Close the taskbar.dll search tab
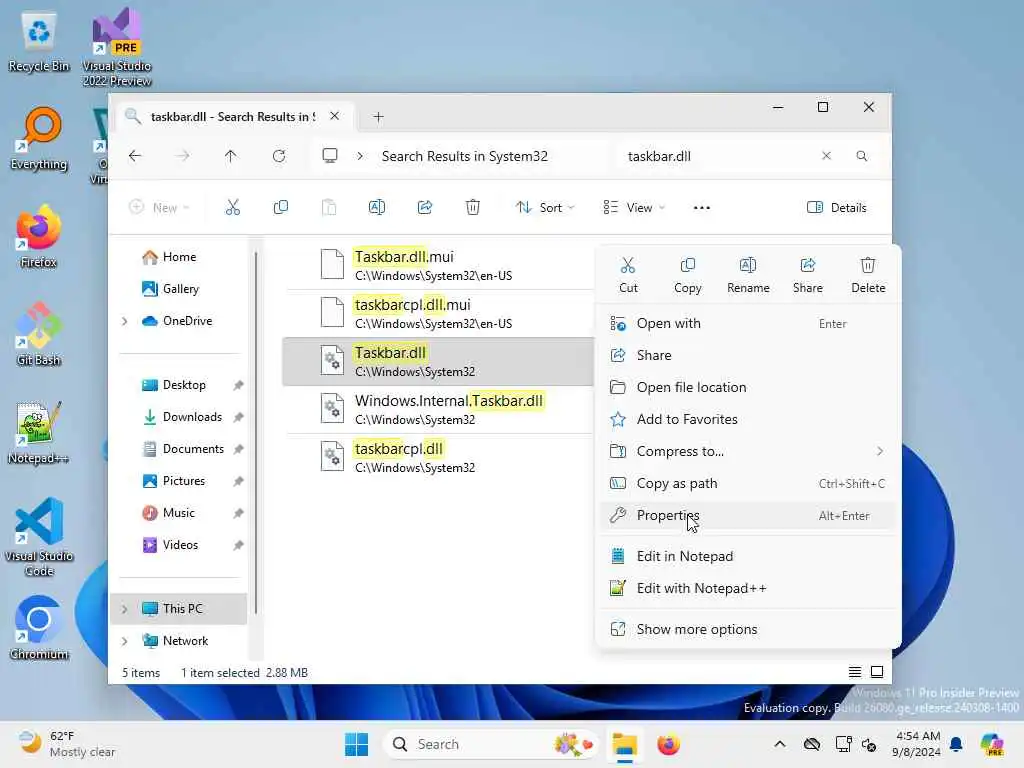Image resolution: width=1024 pixels, height=768 pixels. pos(334,116)
